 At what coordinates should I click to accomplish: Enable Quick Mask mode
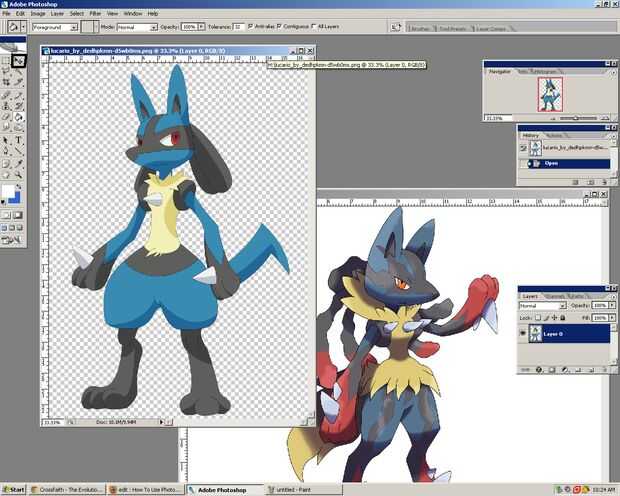18,215
